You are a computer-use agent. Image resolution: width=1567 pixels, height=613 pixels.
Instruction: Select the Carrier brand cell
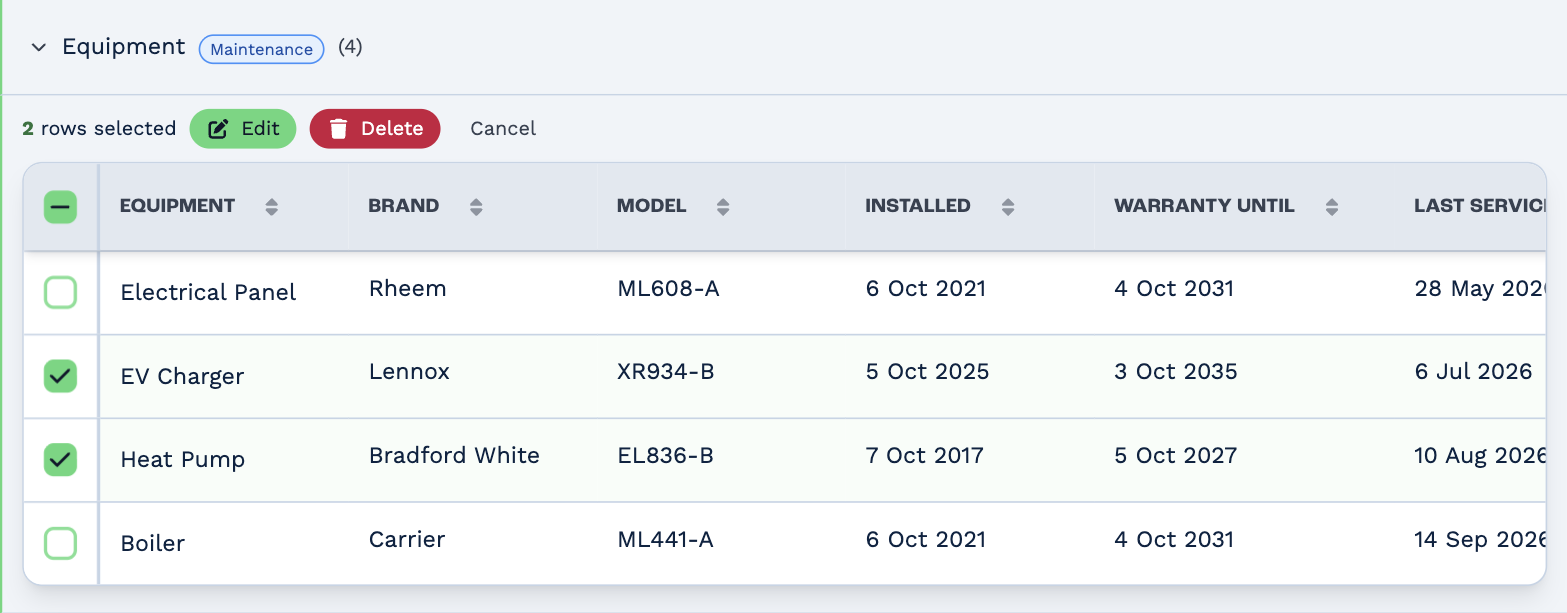pyautogui.click(x=407, y=540)
